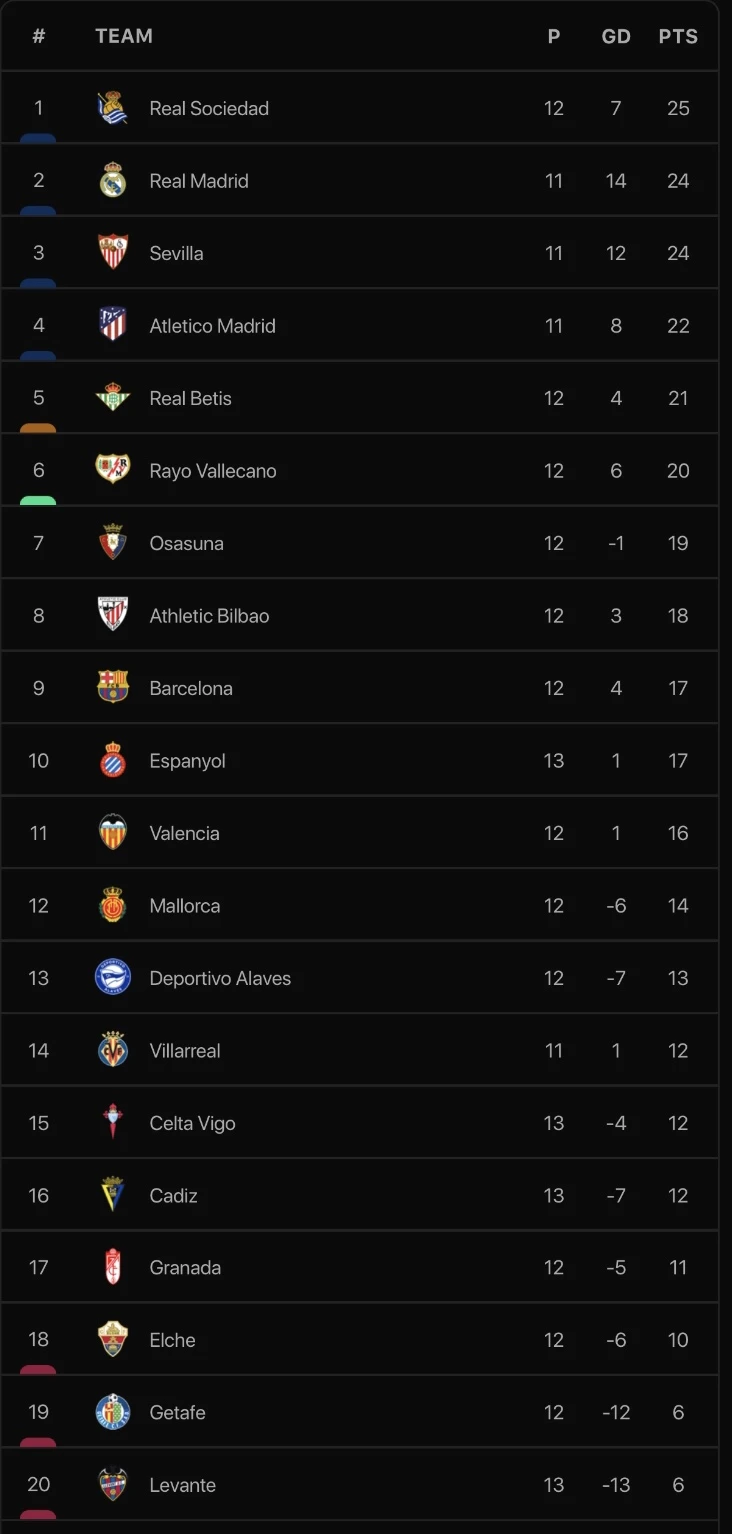Click the Valencia club crest
The width and height of the screenshot is (732, 1534).
(x=112, y=833)
